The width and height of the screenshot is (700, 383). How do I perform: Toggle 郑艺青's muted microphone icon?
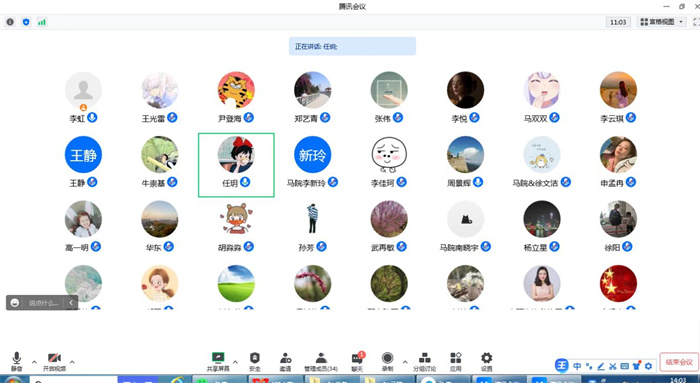325,117
